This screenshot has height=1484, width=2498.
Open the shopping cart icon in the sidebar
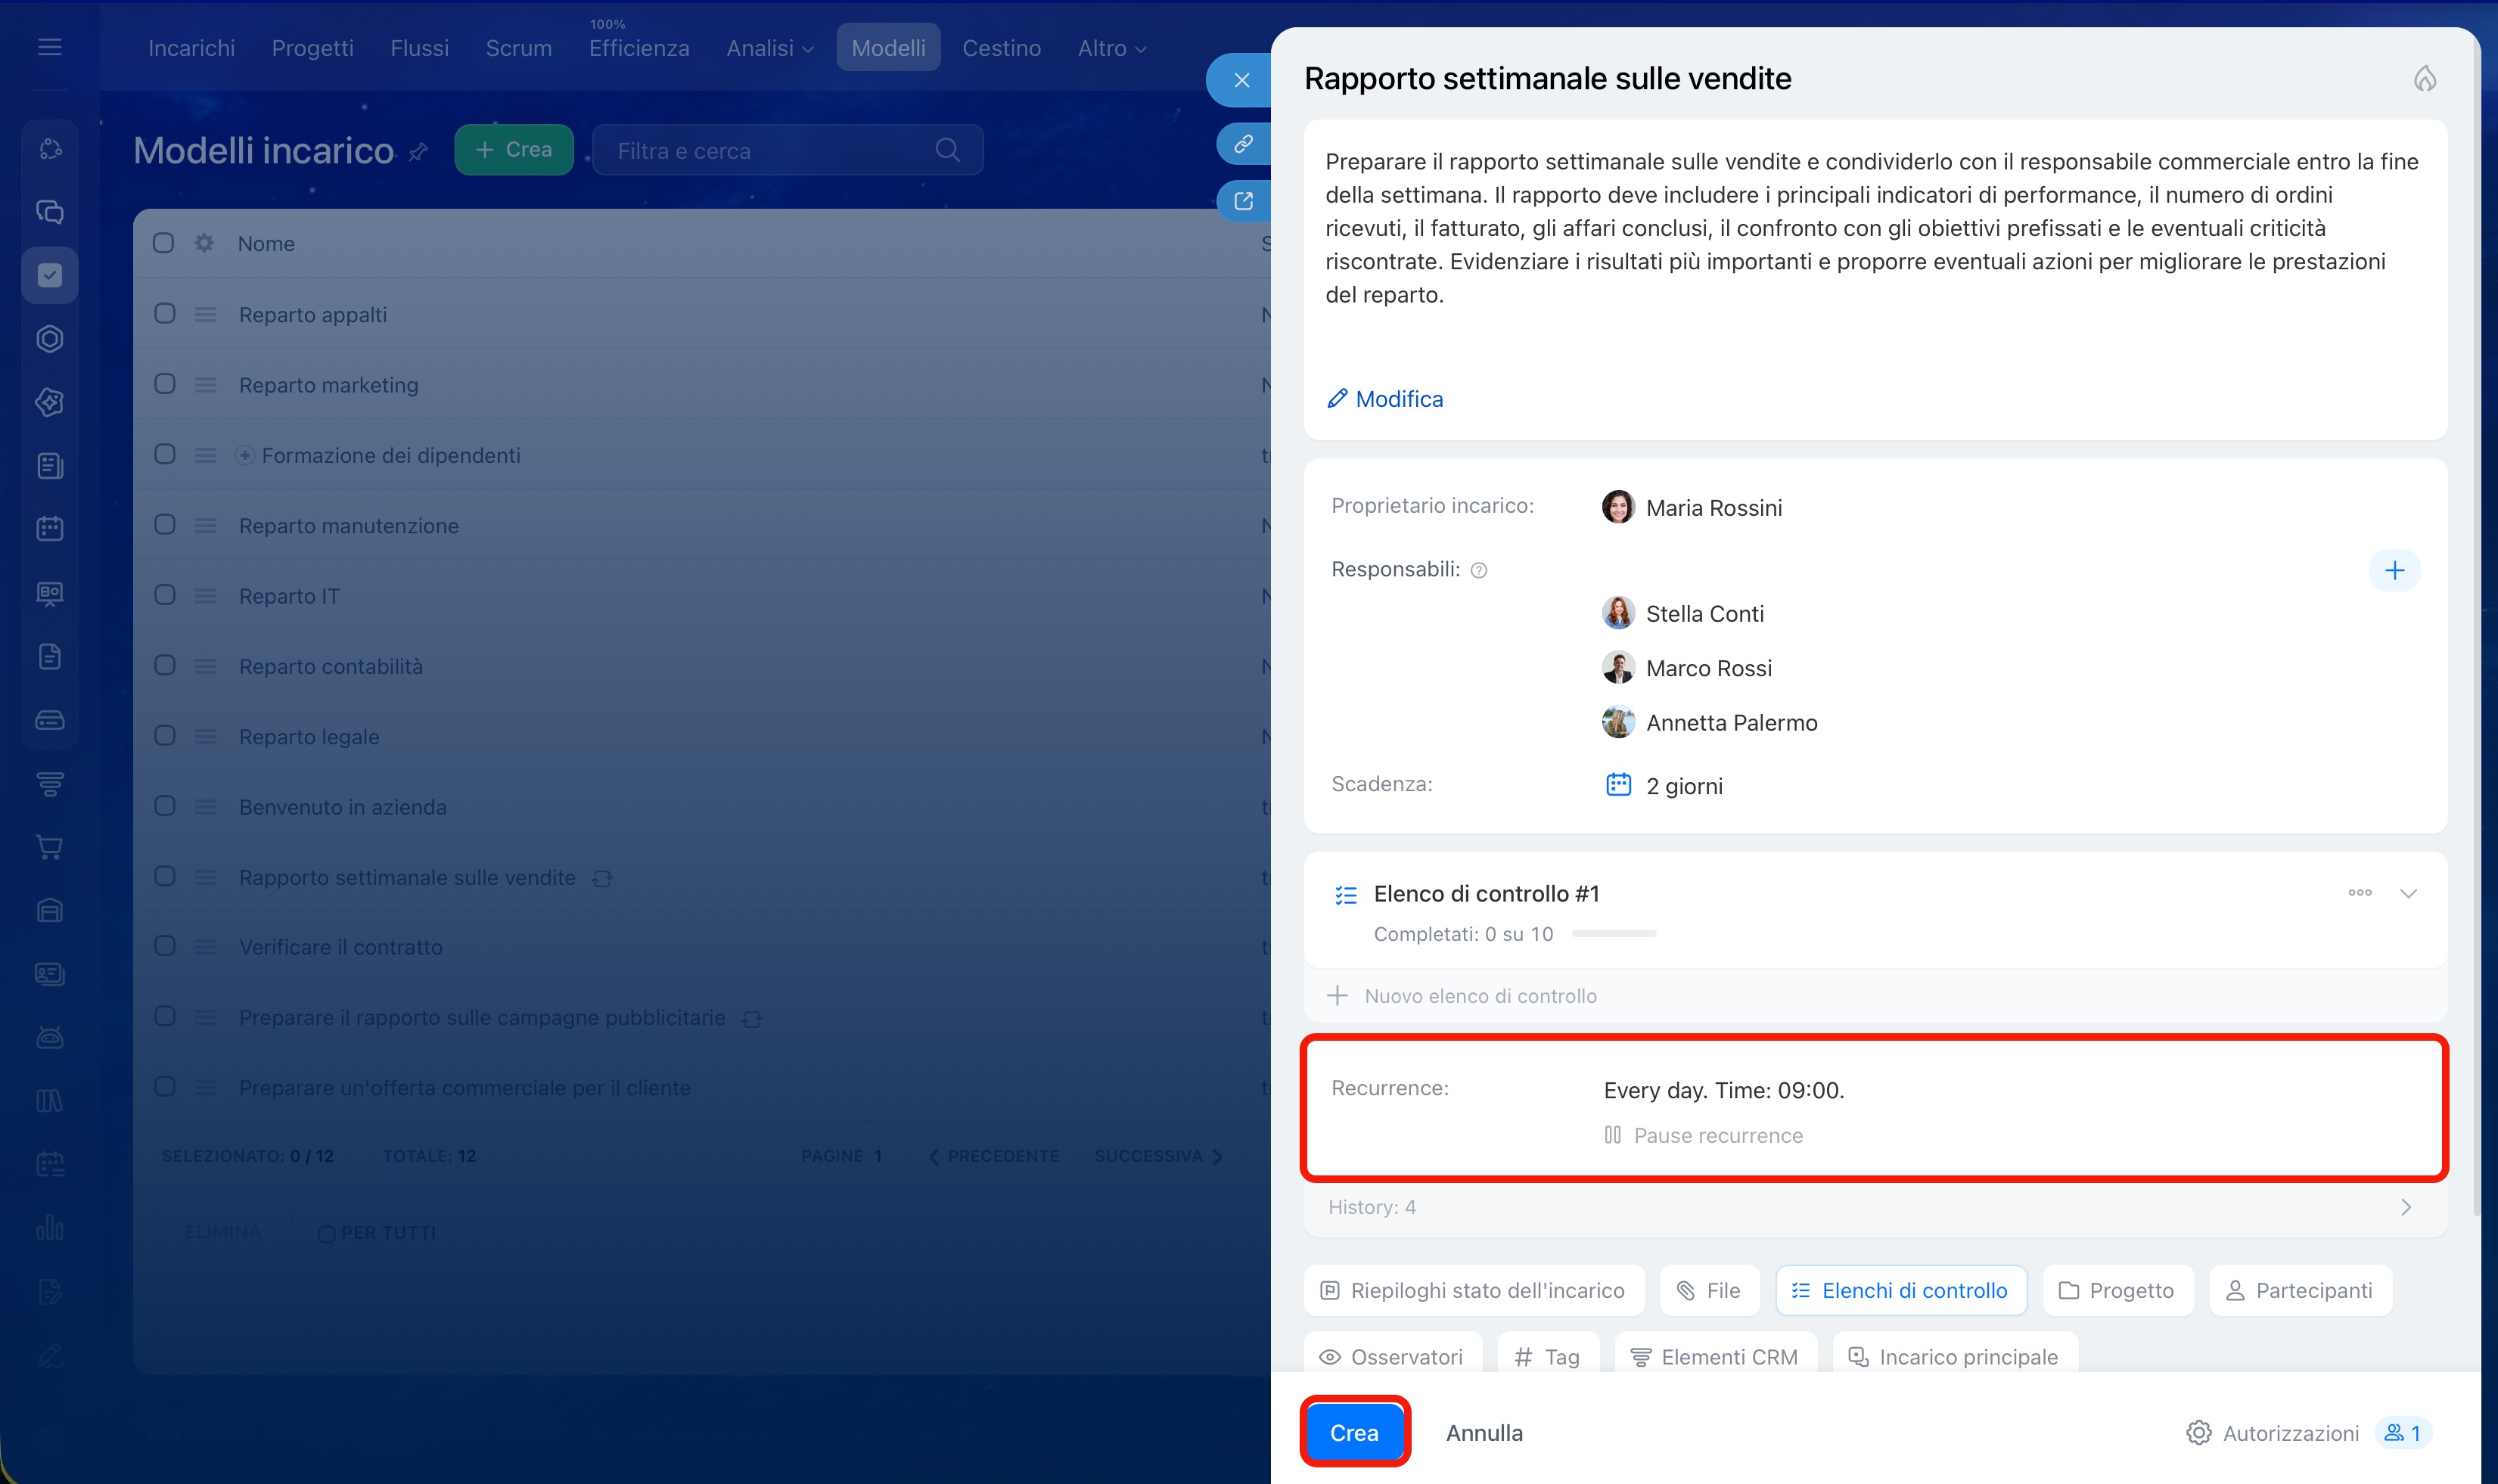(x=50, y=847)
